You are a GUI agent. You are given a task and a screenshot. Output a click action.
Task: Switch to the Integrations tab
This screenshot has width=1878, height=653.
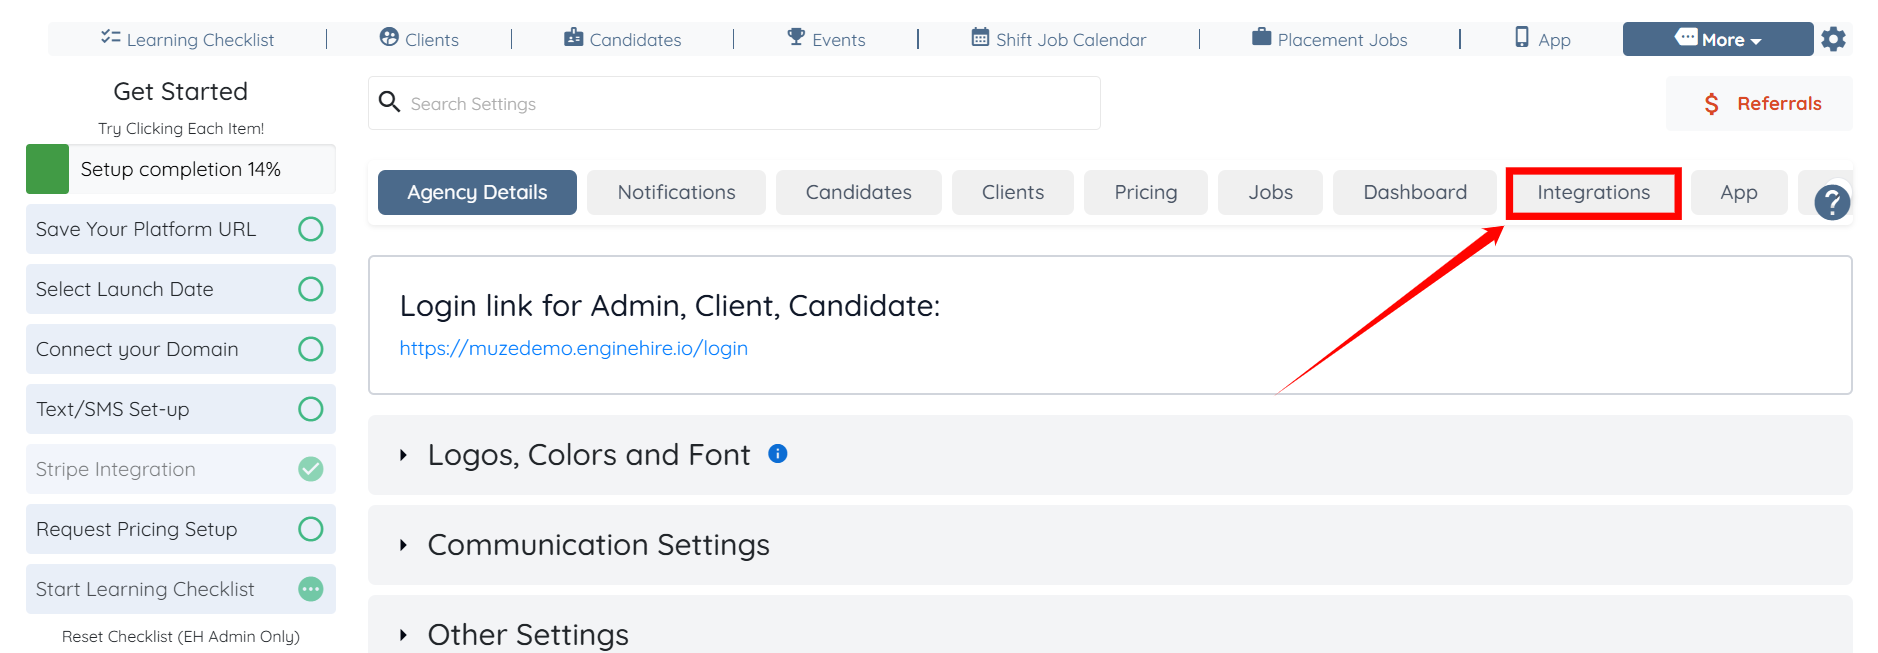pos(1593,192)
